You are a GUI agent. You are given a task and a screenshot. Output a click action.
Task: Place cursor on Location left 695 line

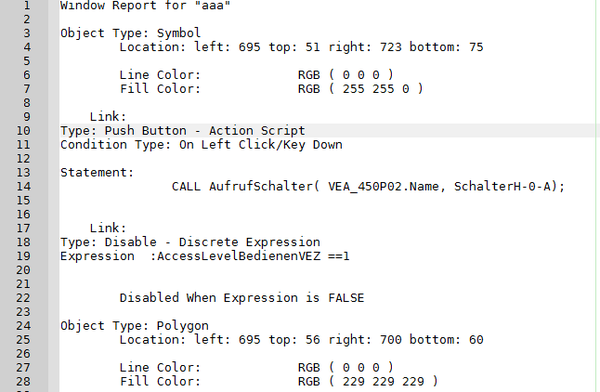click(301, 47)
